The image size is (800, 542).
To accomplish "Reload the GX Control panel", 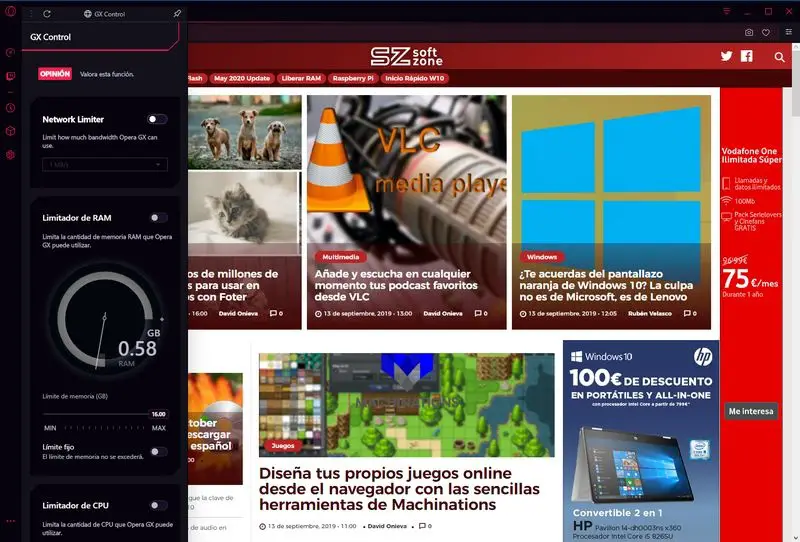I will [x=47, y=14].
